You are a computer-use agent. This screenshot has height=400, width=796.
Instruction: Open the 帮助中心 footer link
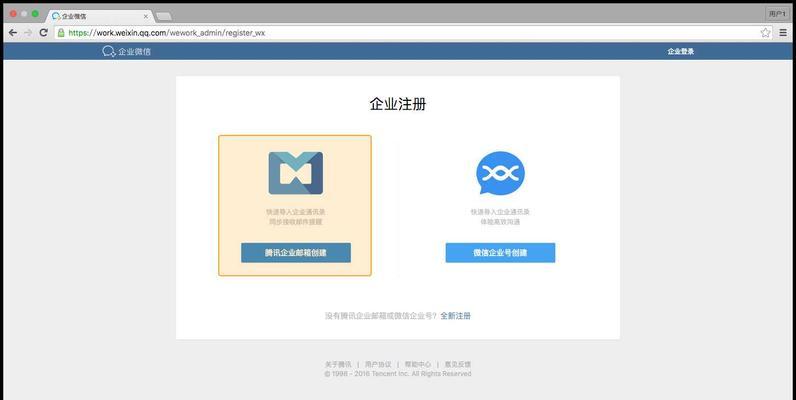[418, 364]
